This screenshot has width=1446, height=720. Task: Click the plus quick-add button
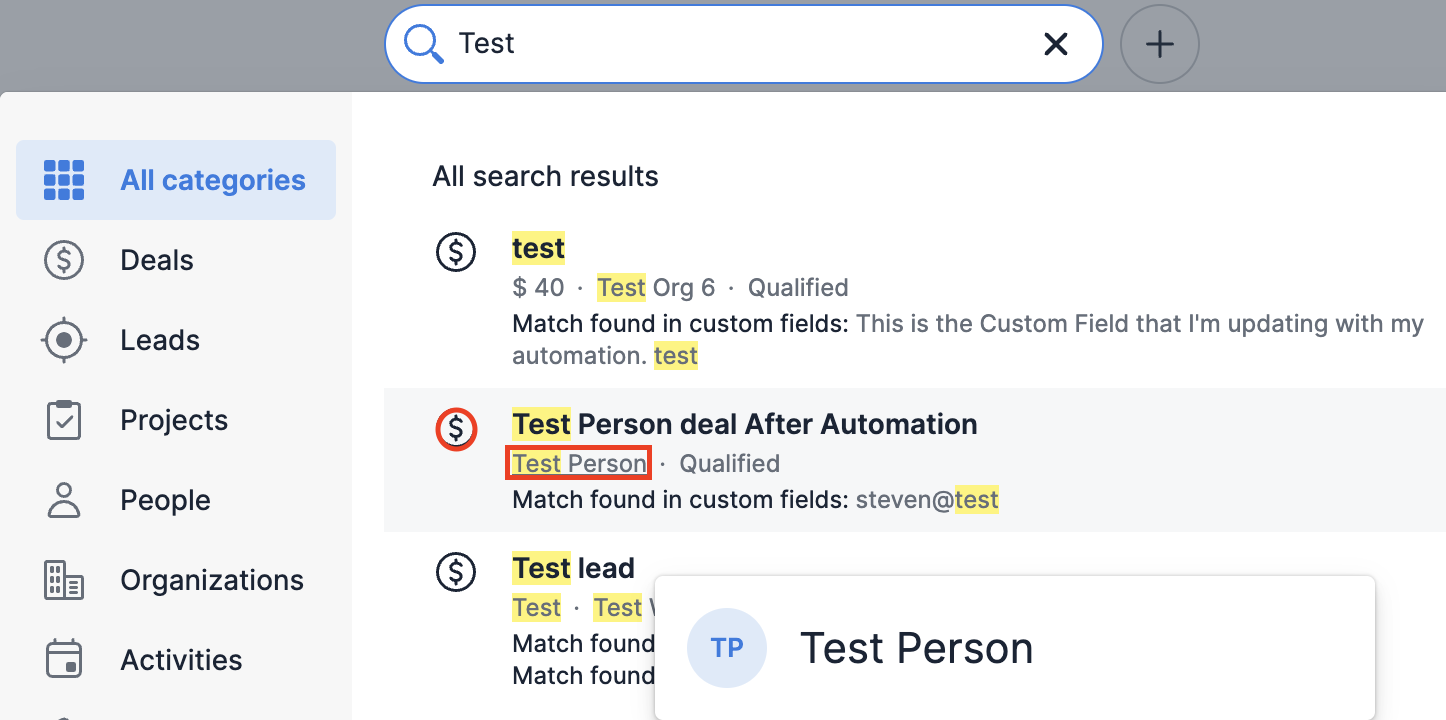coord(1159,44)
